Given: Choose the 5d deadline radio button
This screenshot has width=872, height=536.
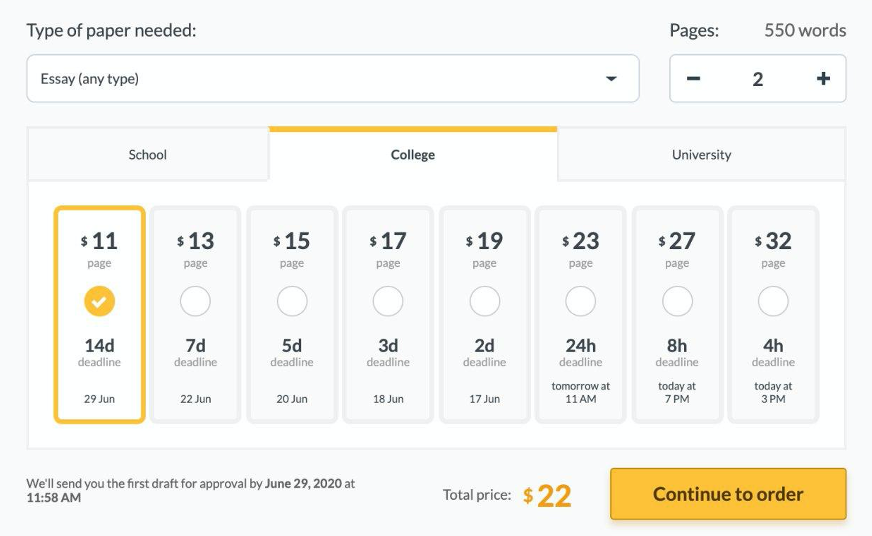Looking at the screenshot, I should (292, 300).
